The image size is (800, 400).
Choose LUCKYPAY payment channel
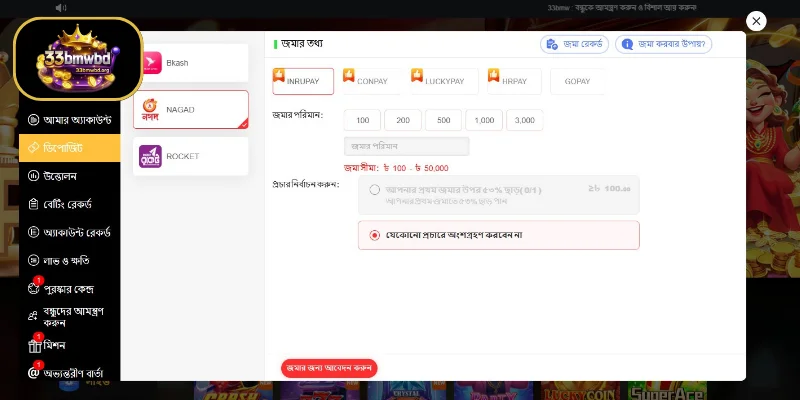(x=444, y=81)
